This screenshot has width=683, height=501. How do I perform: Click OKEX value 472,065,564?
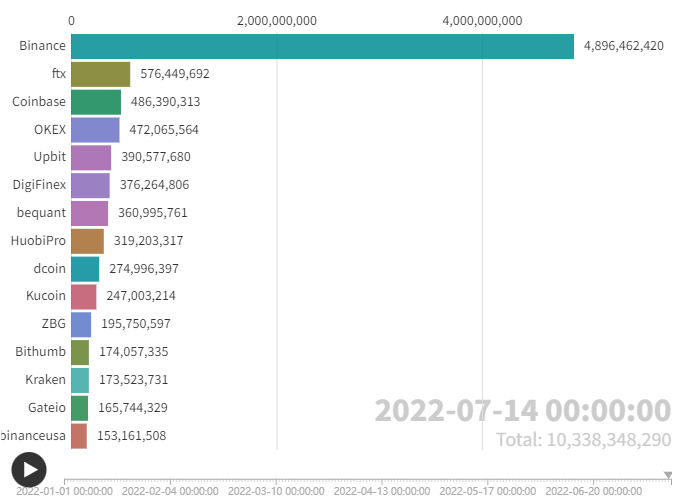click(x=164, y=129)
